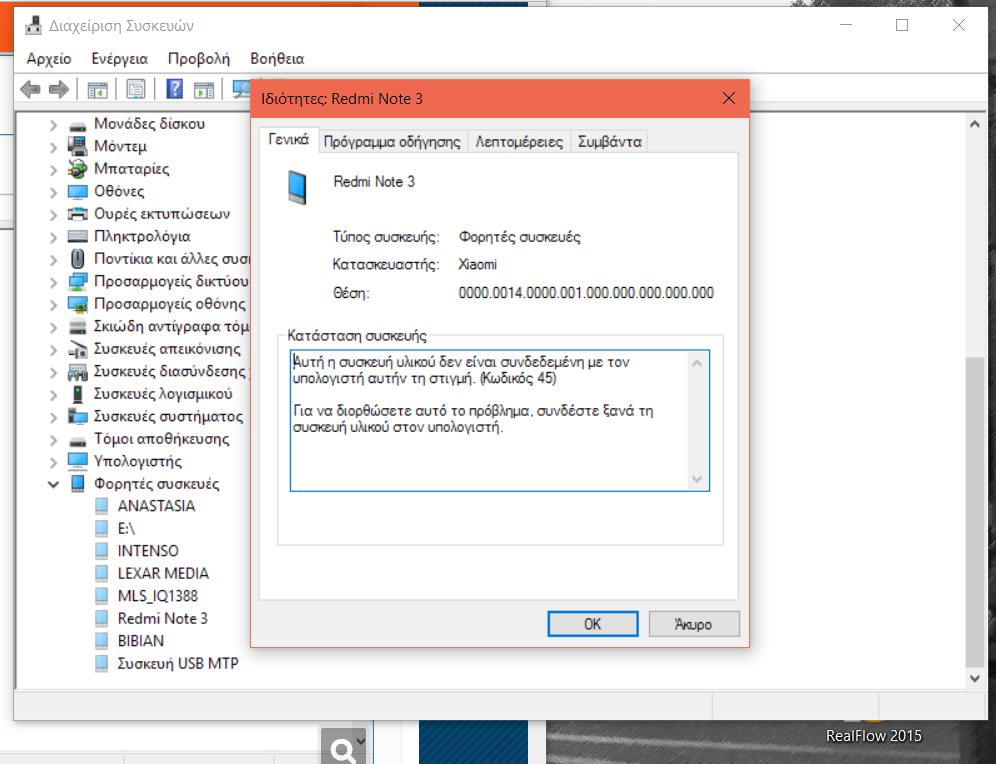
Task: Click the Device Manager title bar icon
Action: 32,26
